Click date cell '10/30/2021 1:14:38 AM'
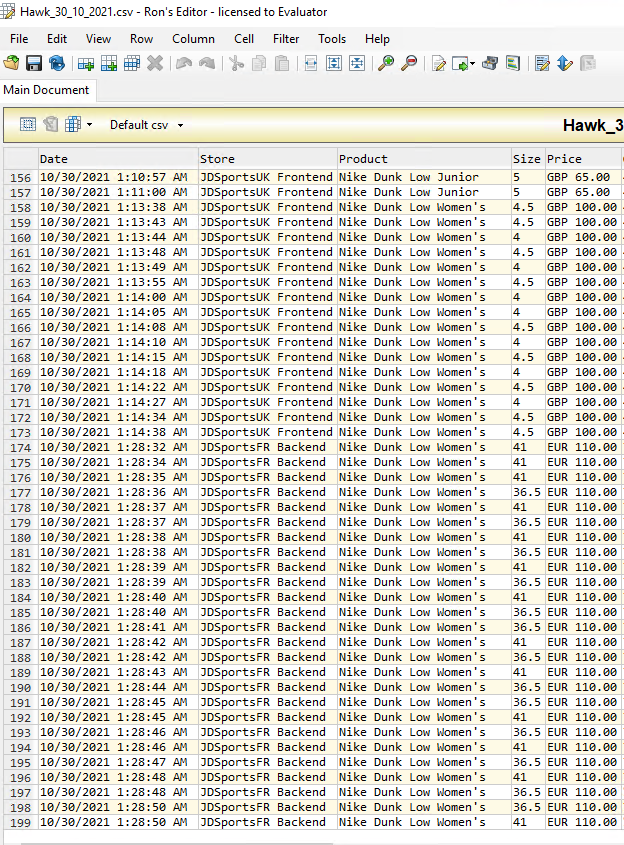 pyautogui.click(x=118, y=432)
